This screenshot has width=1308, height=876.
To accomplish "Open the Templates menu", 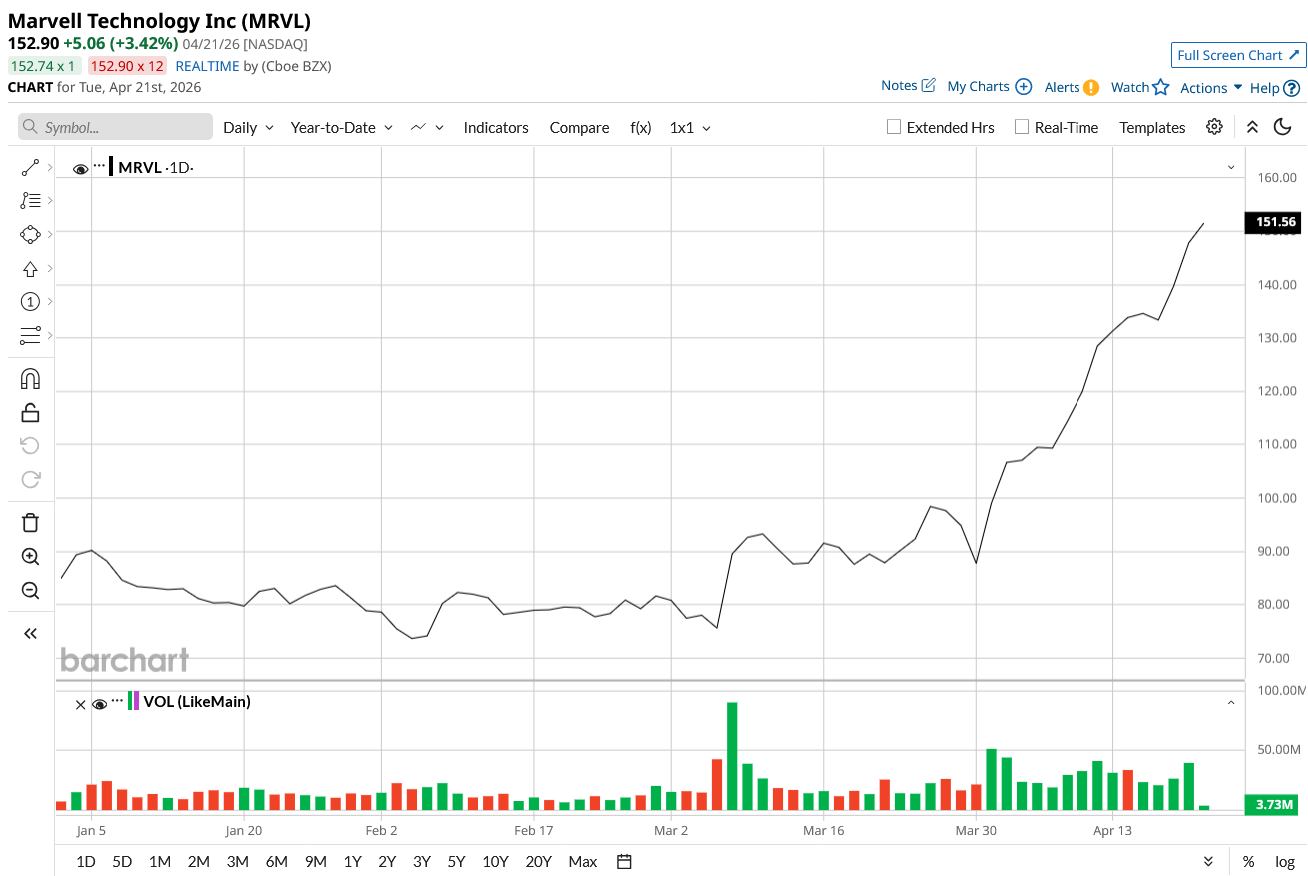I will click(x=1152, y=127).
